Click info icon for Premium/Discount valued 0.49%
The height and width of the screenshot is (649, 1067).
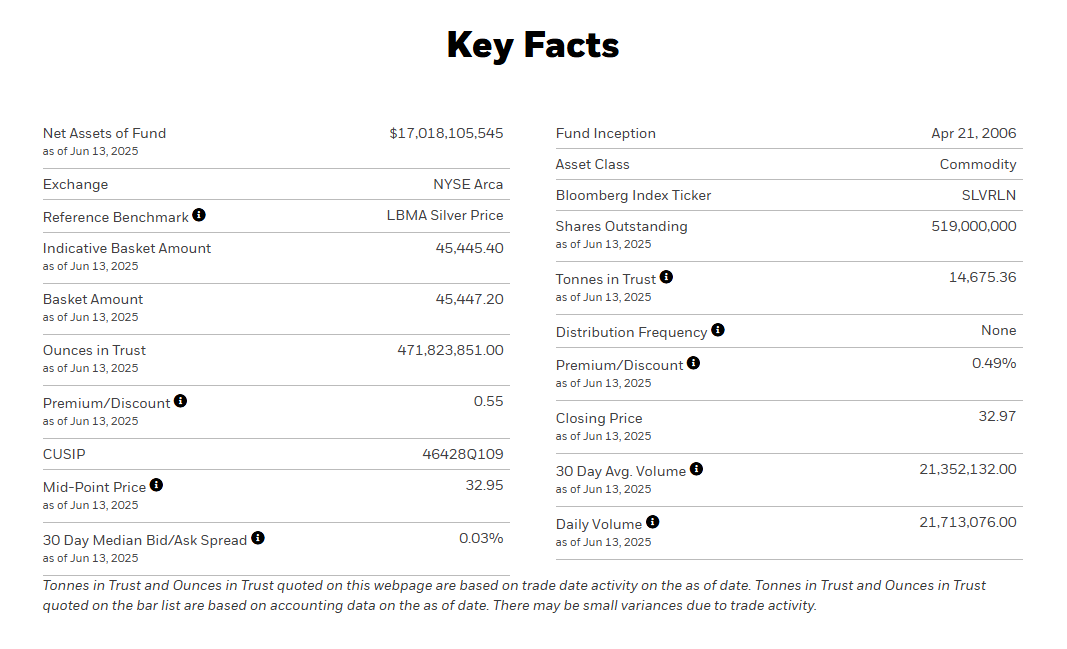point(694,363)
